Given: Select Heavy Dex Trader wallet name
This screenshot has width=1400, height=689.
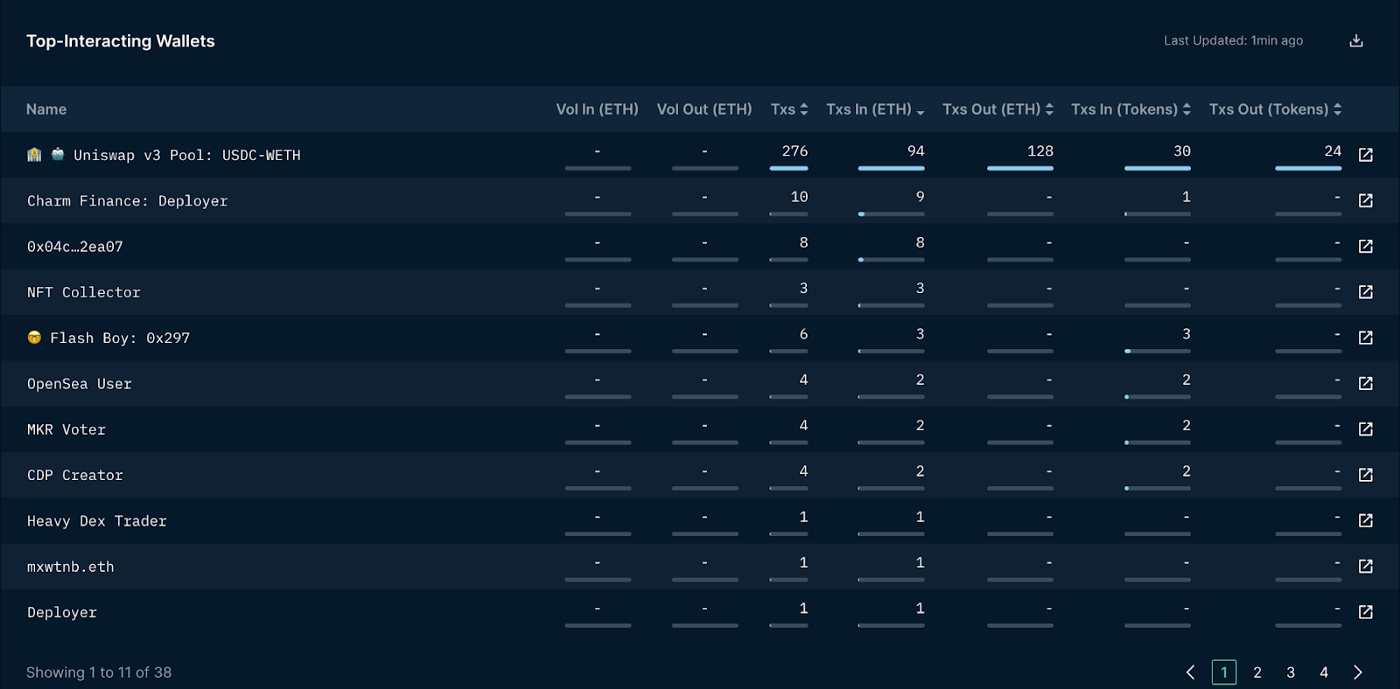Looking at the screenshot, I should click(x=97, y=521).
